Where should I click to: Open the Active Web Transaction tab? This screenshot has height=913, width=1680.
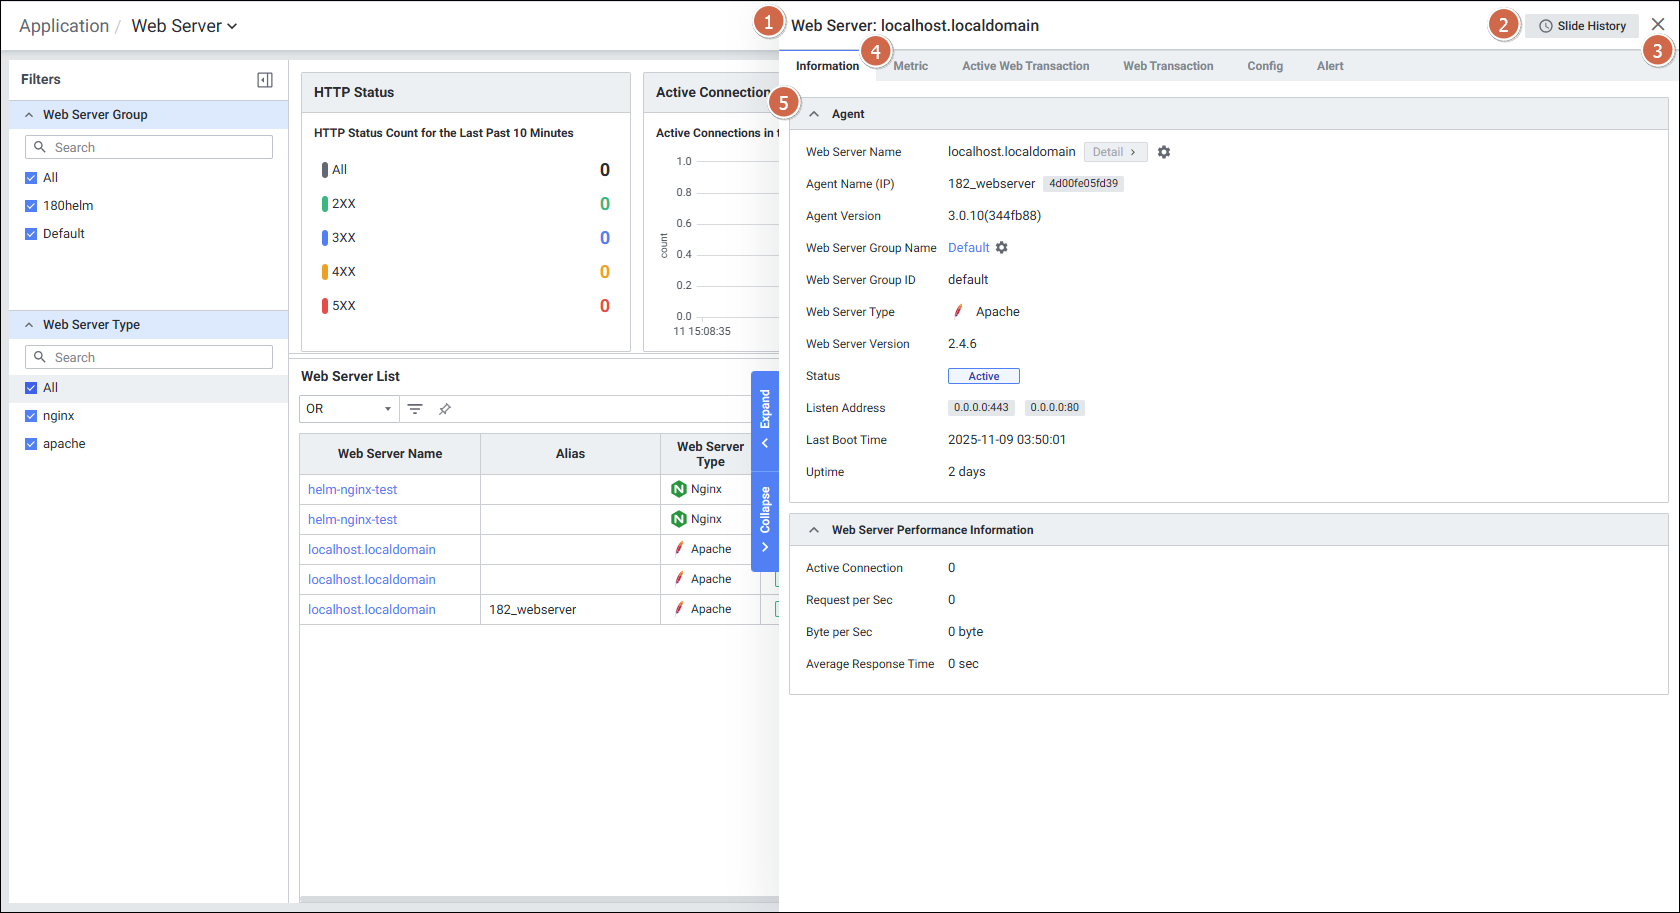(1025, 66)
